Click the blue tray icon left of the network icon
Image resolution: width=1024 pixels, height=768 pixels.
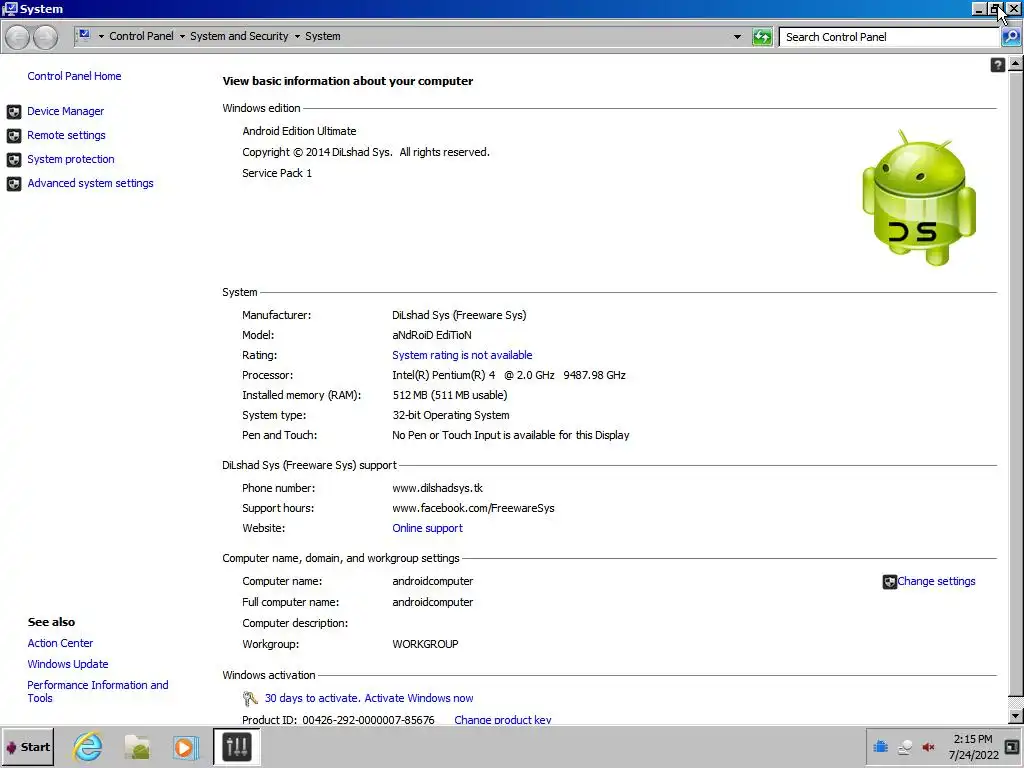880,746
